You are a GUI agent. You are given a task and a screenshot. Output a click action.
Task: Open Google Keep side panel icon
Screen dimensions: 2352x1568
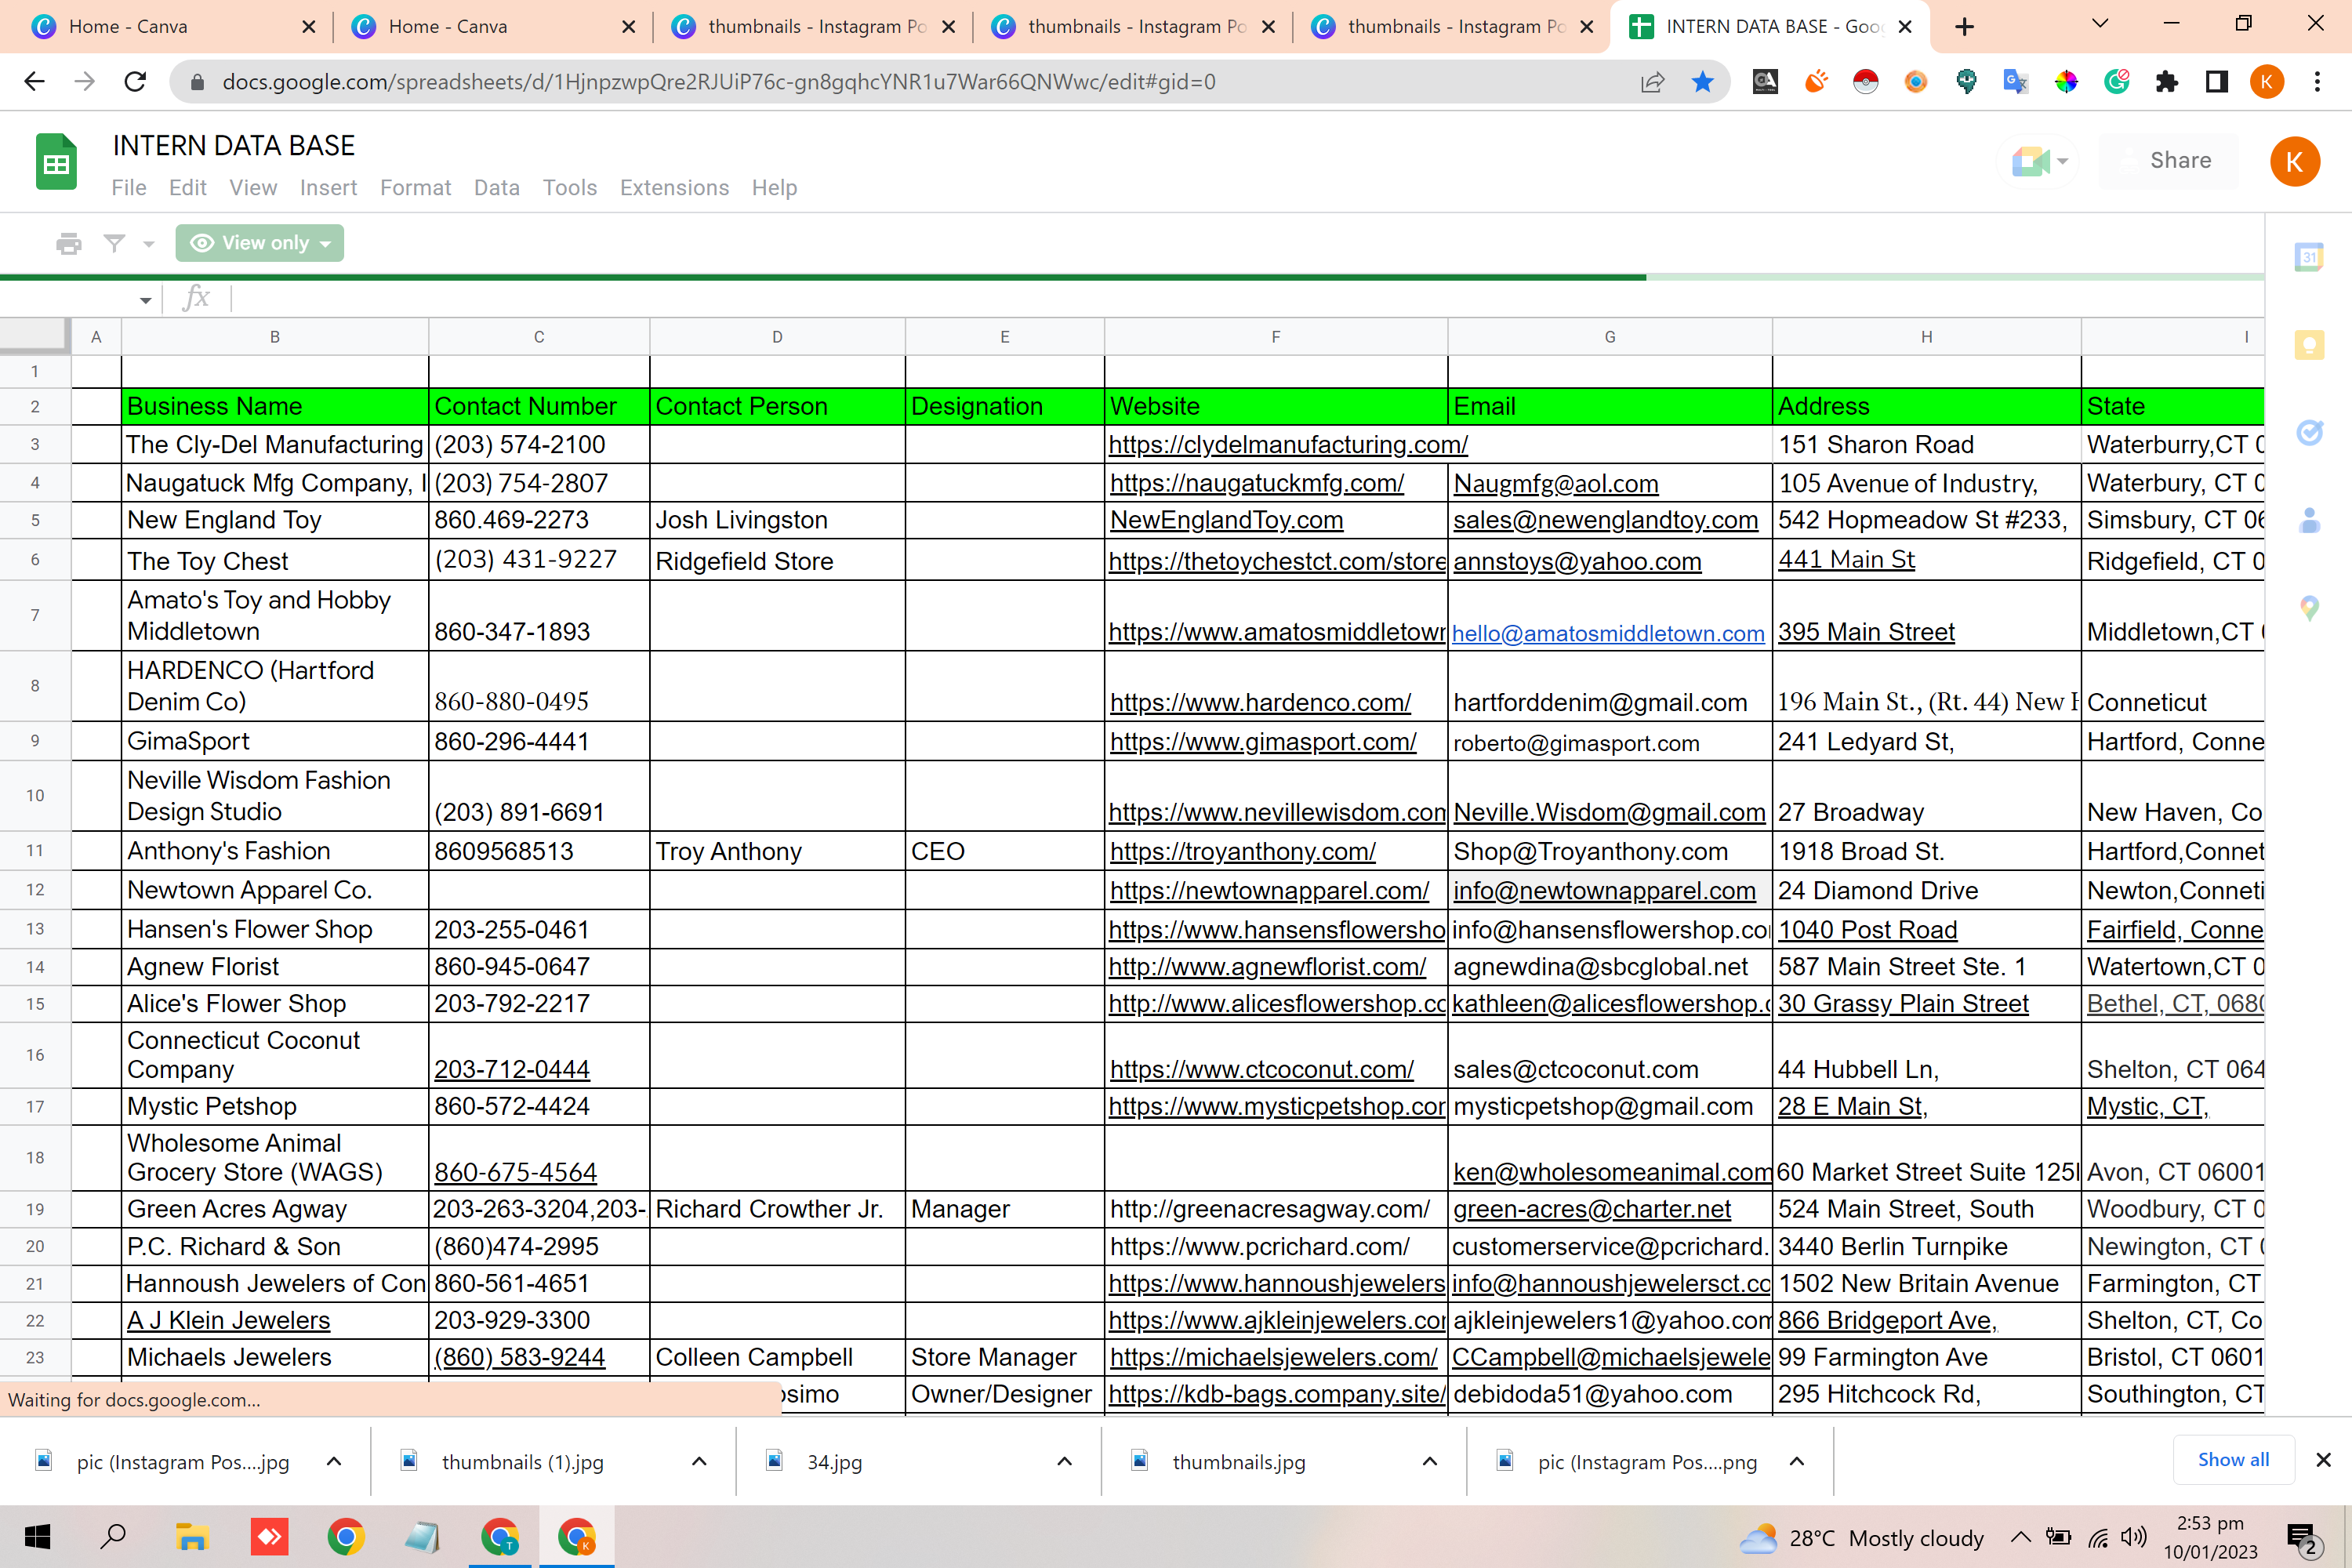pyautogui.click(x=2308, y=346)
